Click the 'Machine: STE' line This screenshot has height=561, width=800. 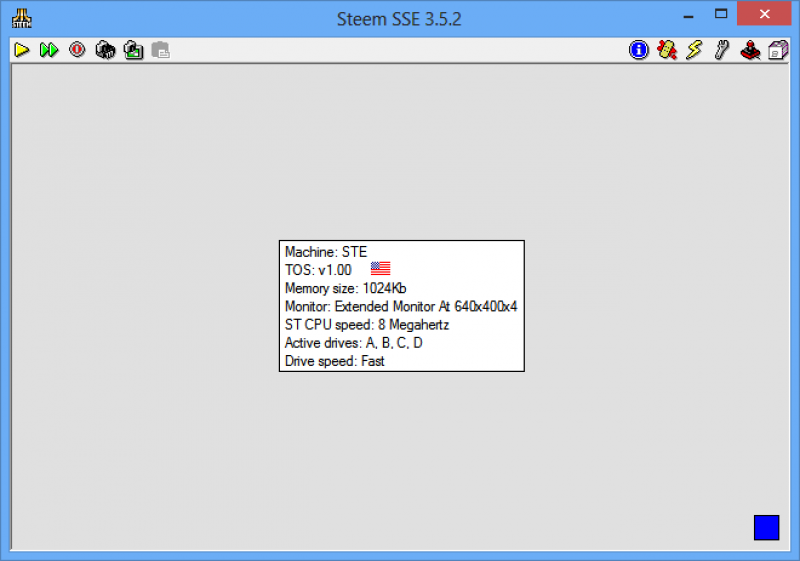(x=326, y=252)
